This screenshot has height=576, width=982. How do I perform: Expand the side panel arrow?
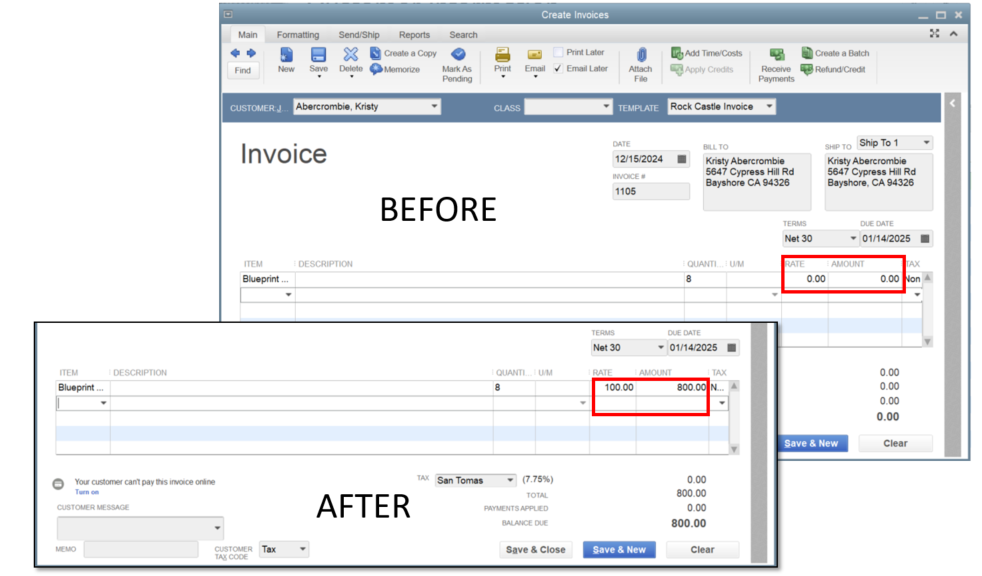(953, 103)
